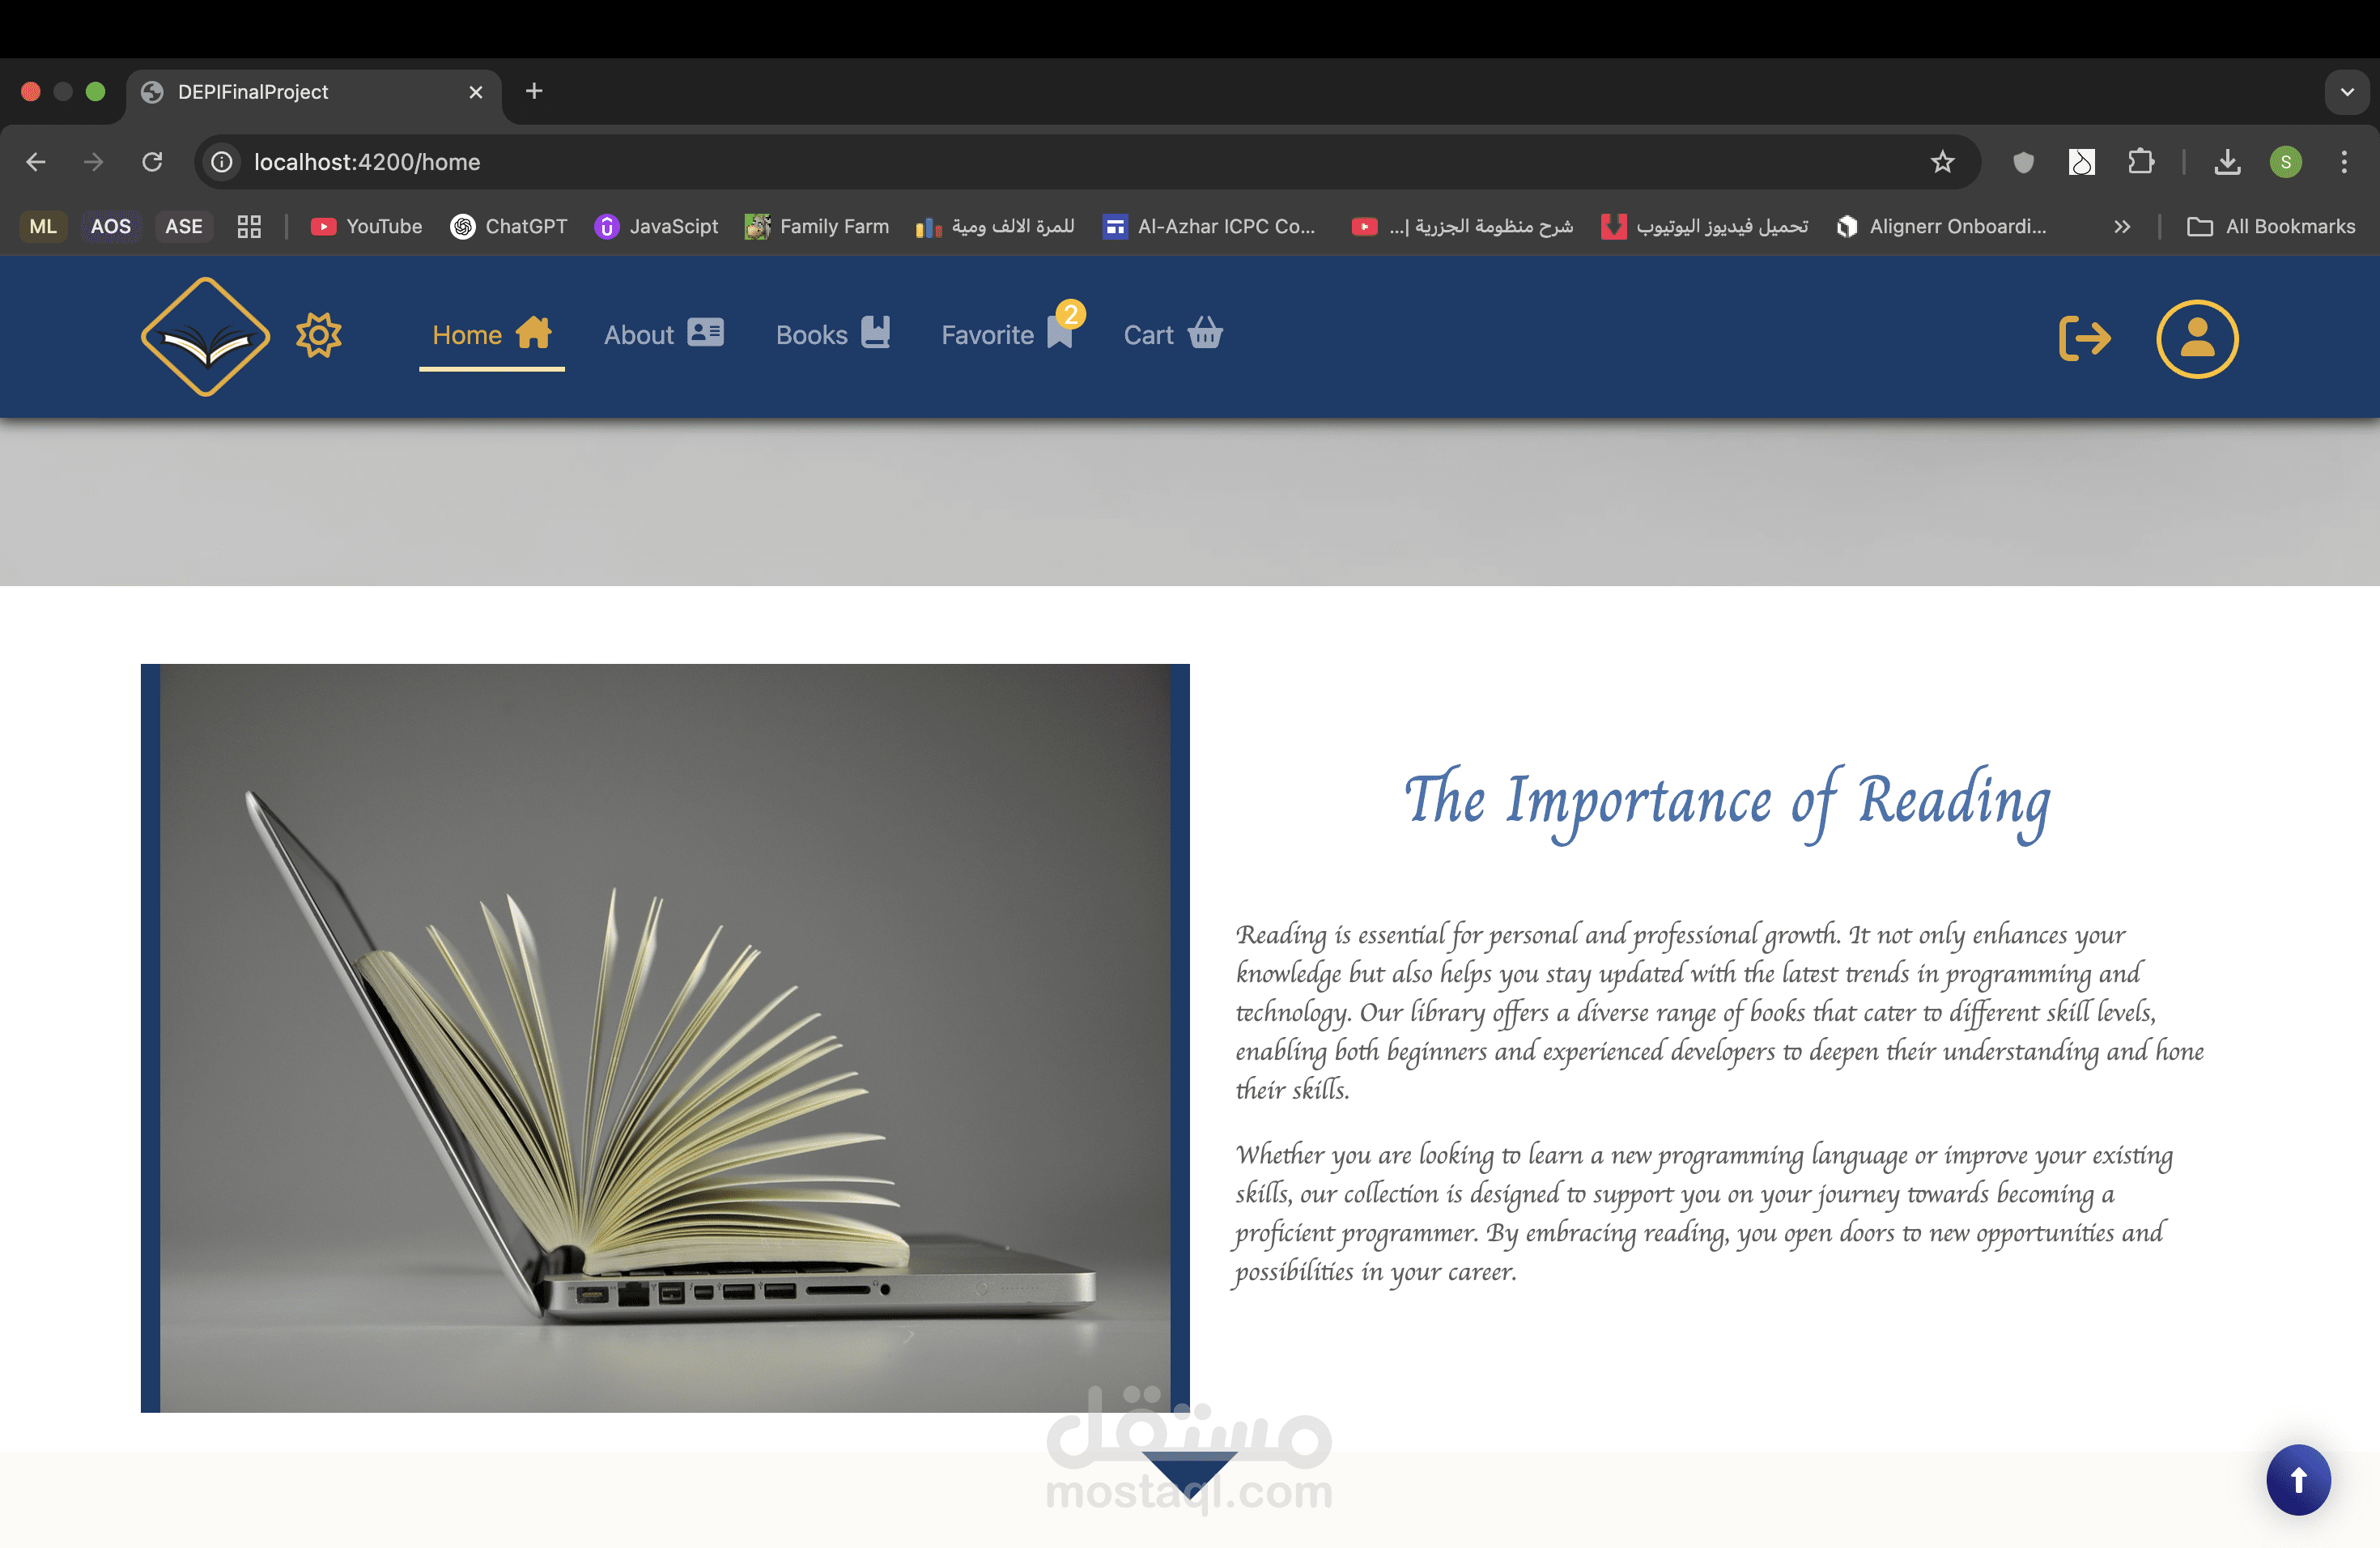The image size is (2380, 1548).
Task: View site information icon in address bar
Action: point(222,162)
